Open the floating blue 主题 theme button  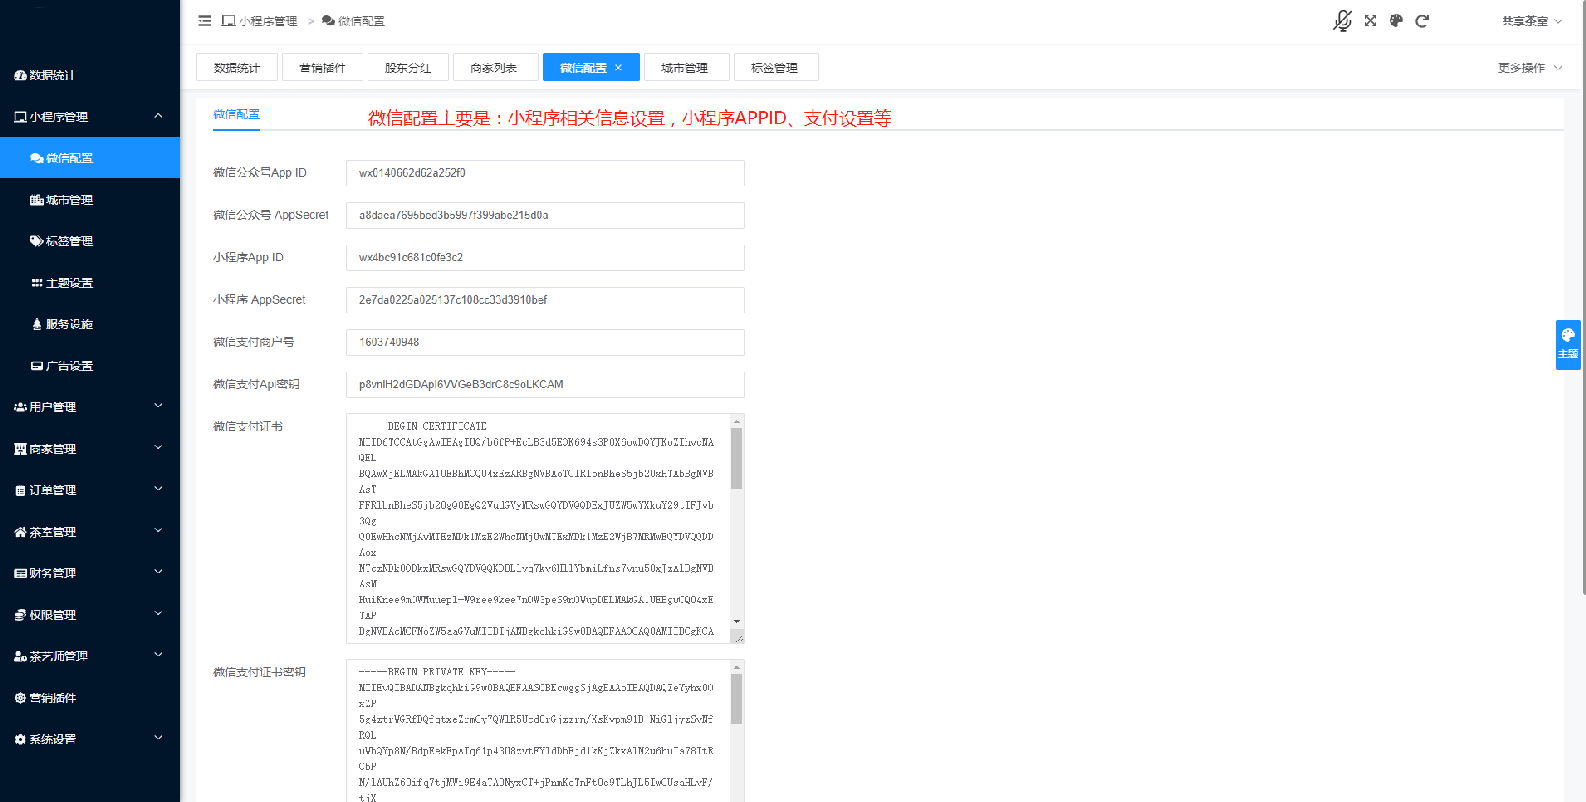pos(1568,344)
